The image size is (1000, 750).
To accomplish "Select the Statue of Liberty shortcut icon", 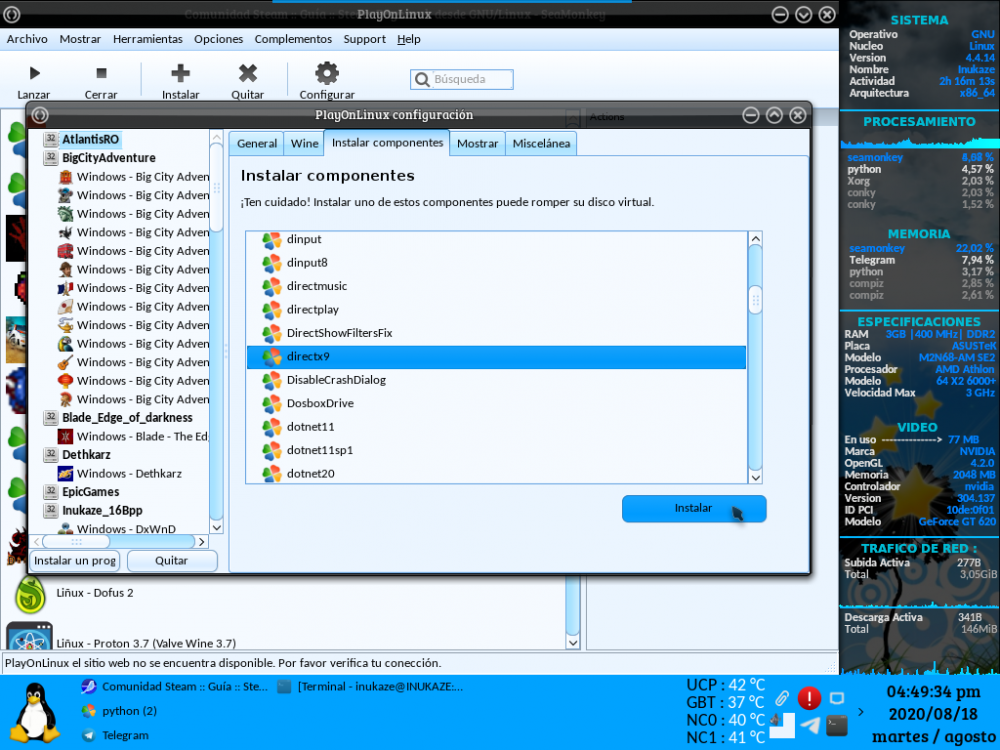I will (65, 213).
